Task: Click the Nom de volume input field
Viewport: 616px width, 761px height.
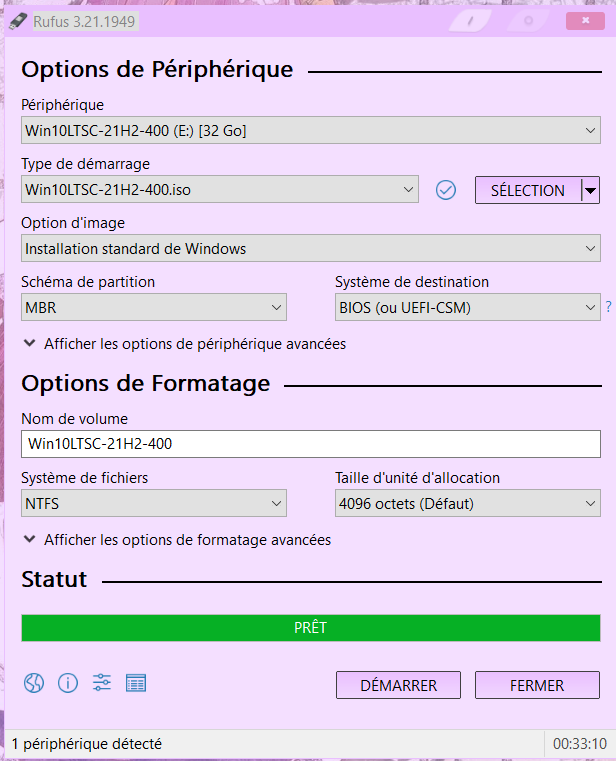Action: [311, 444]
